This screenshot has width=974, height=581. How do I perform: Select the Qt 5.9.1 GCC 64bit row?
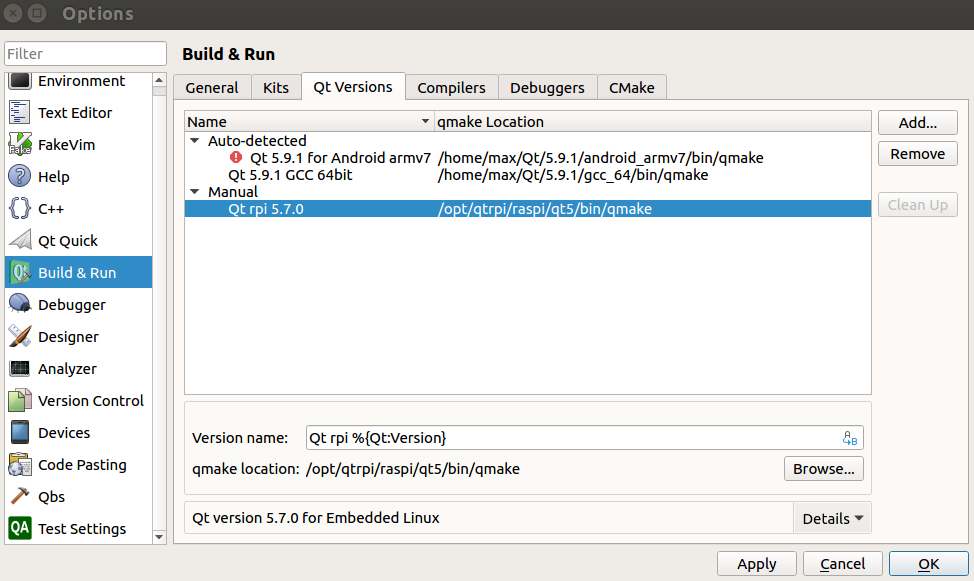point(527,175)
